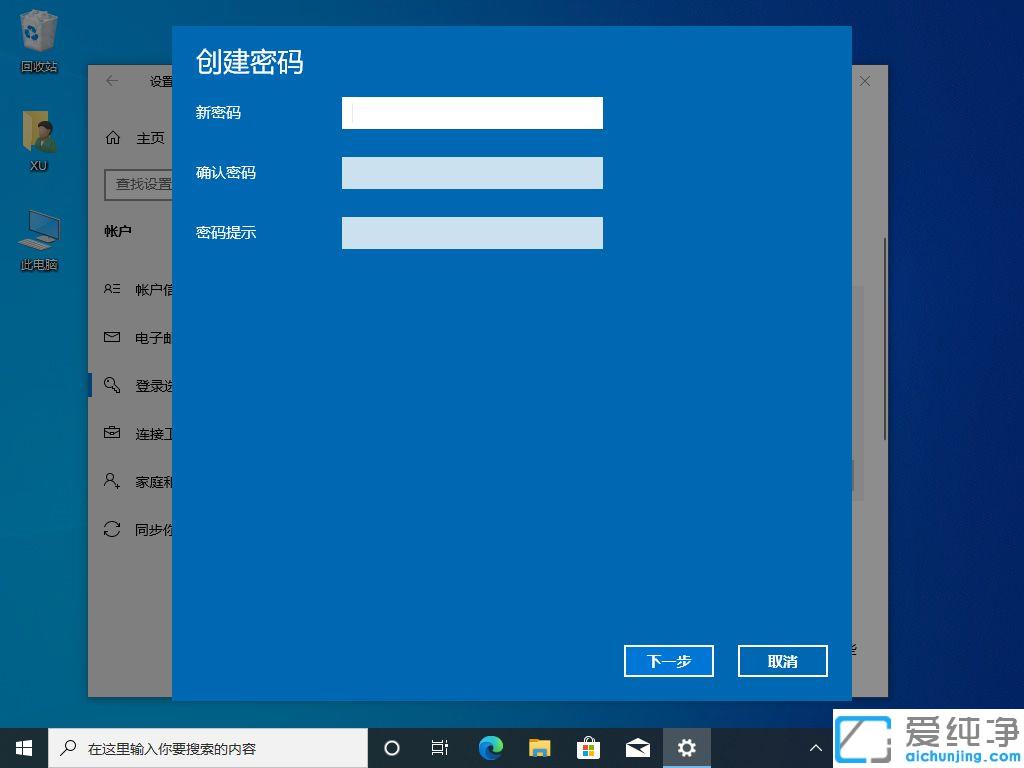Click the envelope icon beside 电子邮件
The image size is (1024, 768).
(112, 337)
